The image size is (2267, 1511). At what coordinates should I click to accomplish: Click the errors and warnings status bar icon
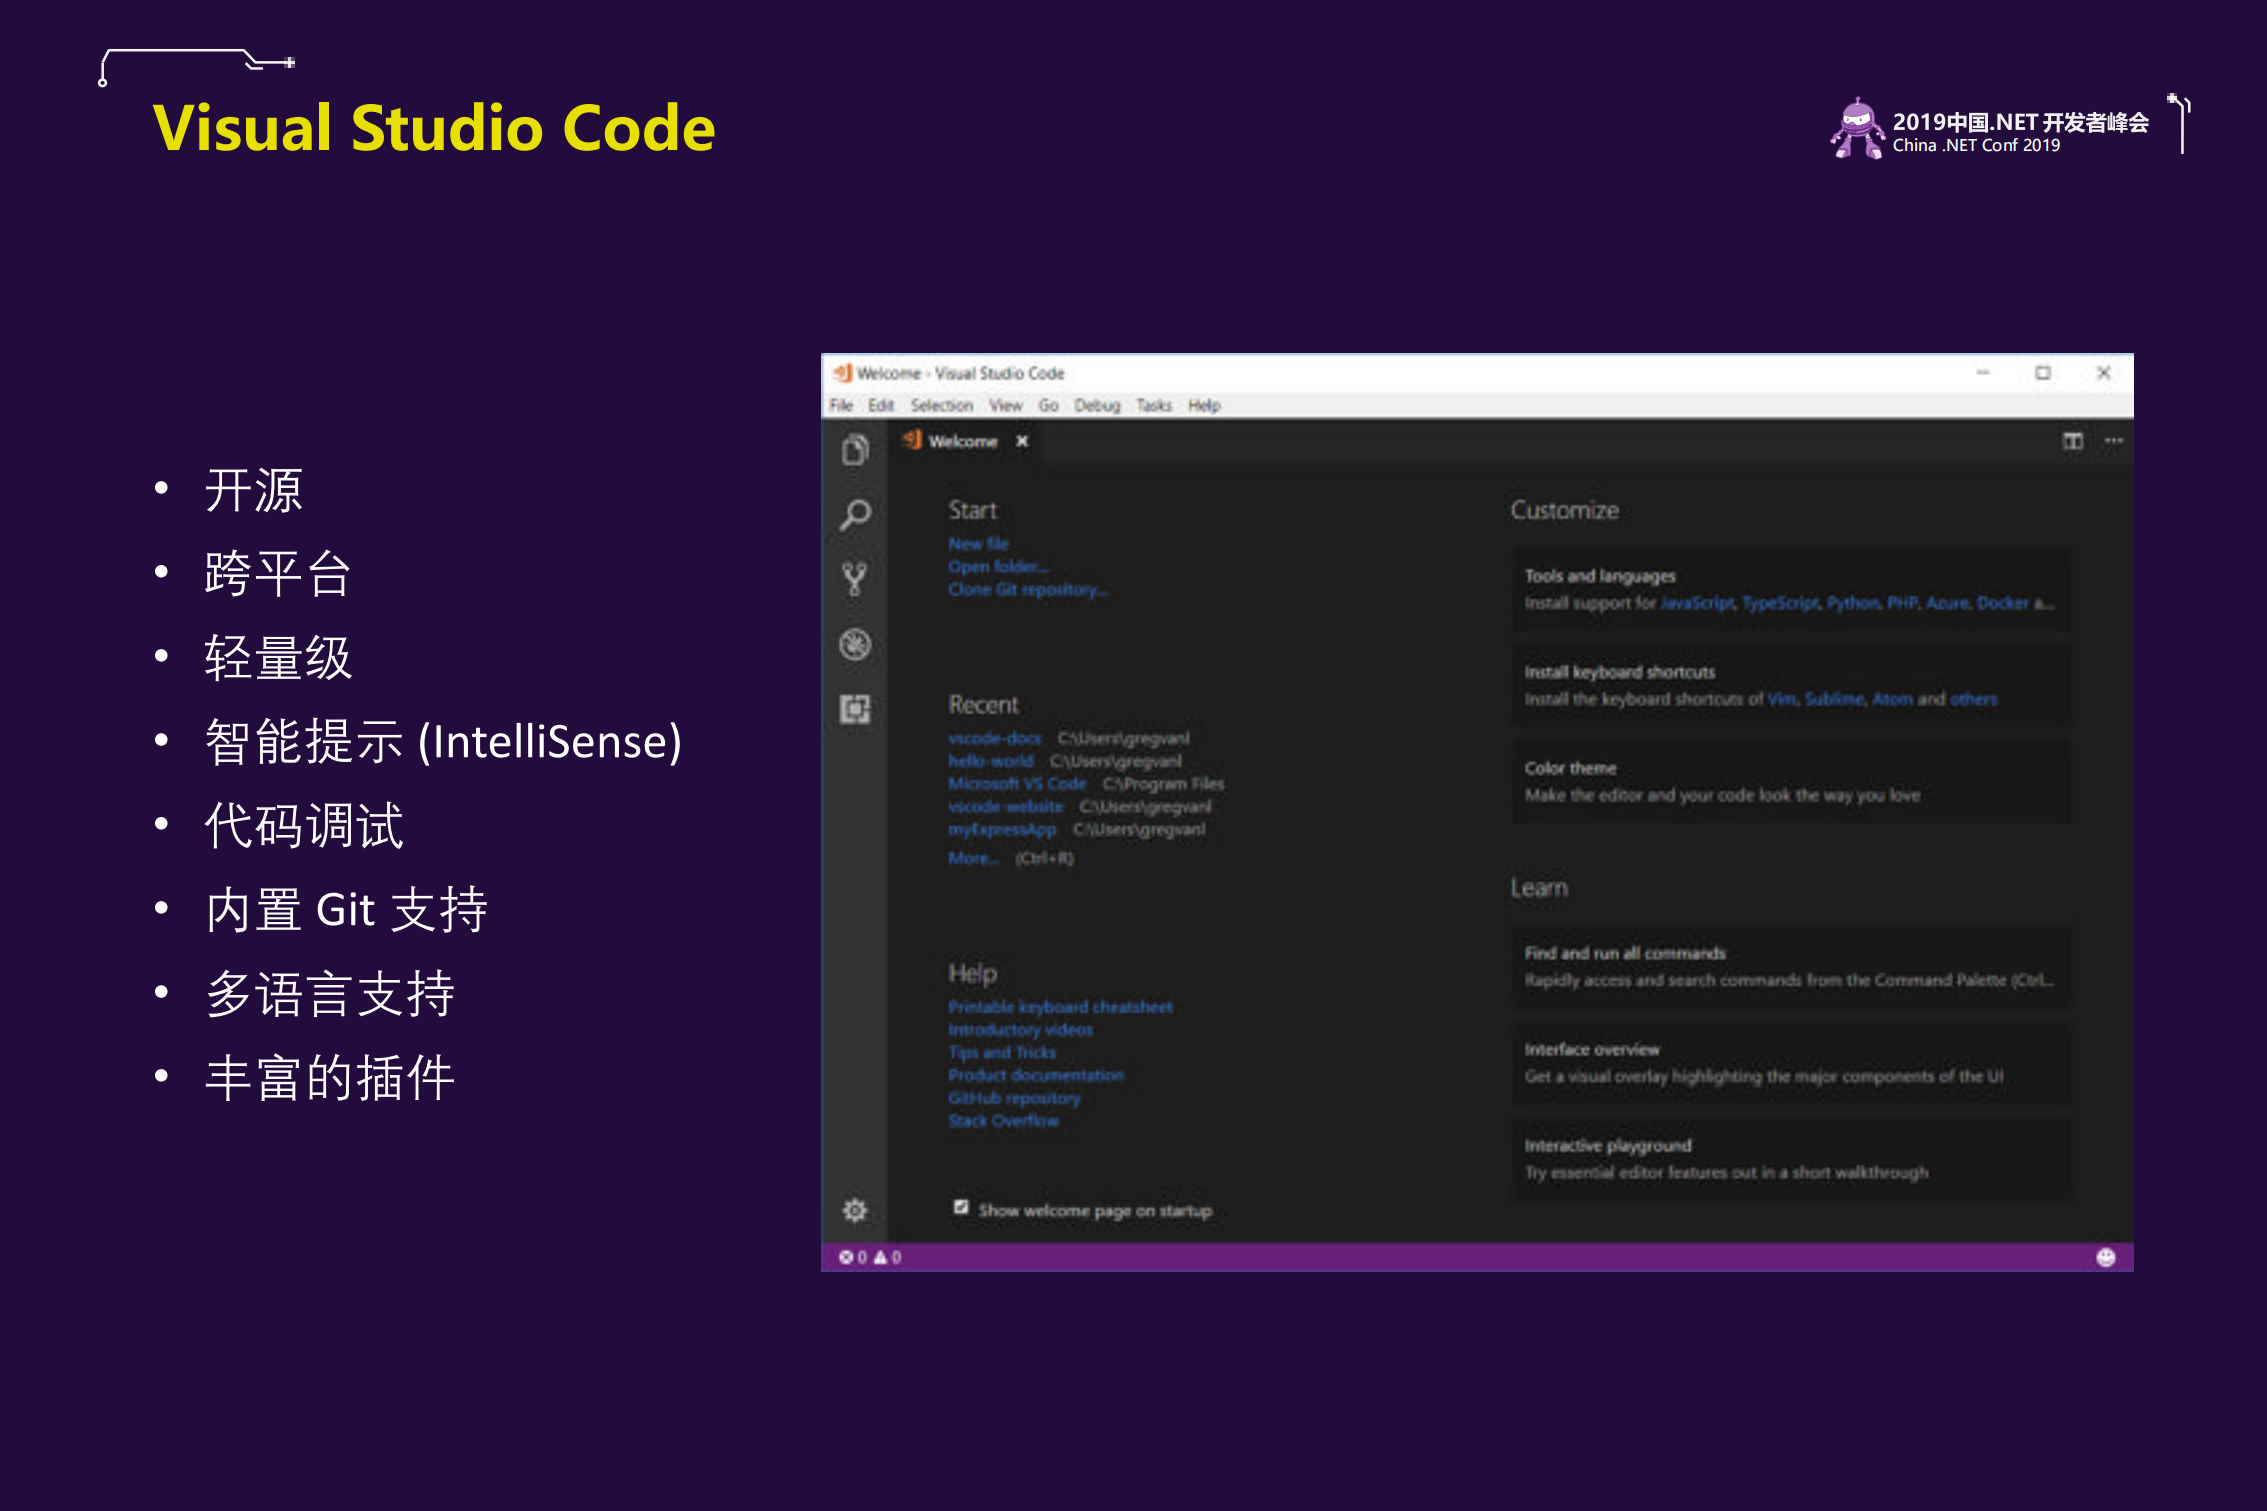coord(862,1257)
